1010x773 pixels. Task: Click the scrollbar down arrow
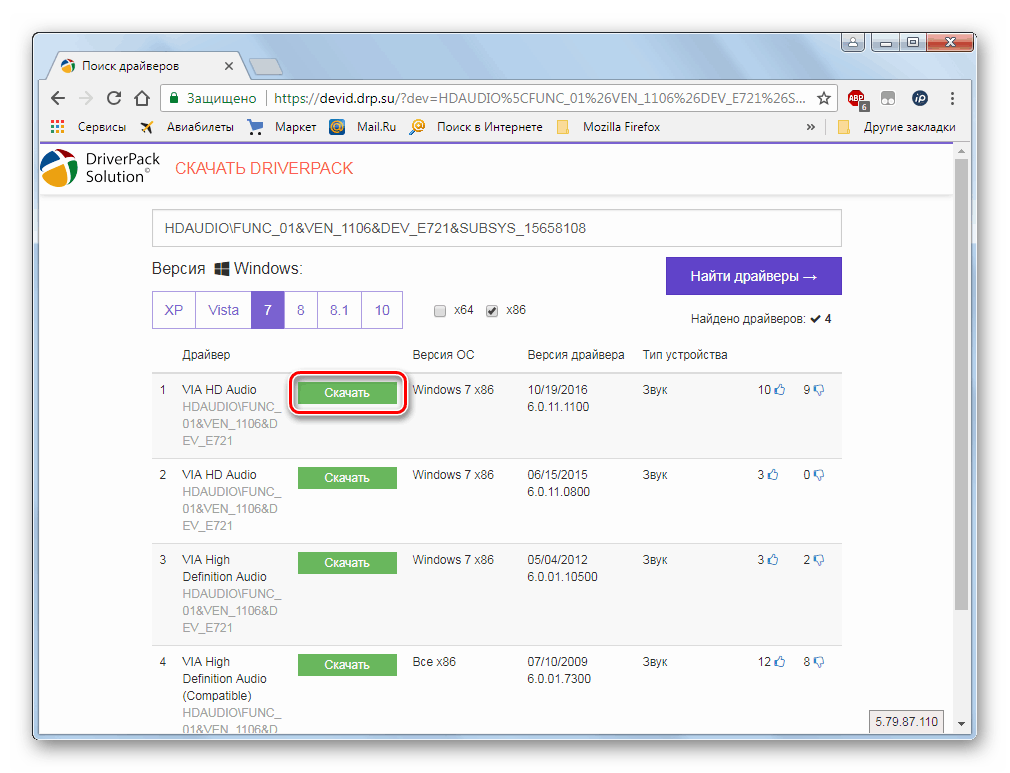(x=961, y=723)
